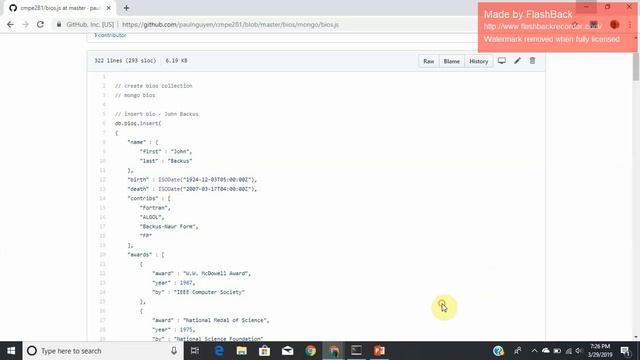Open Mail app from taskbar
This screenshot has height=360, width=640.
click(287, 351)
